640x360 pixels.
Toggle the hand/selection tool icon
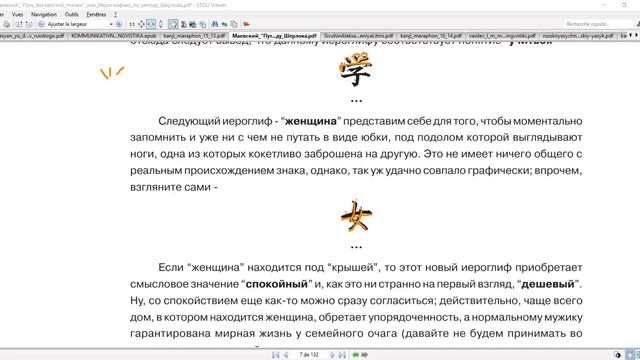click(173, 24)
